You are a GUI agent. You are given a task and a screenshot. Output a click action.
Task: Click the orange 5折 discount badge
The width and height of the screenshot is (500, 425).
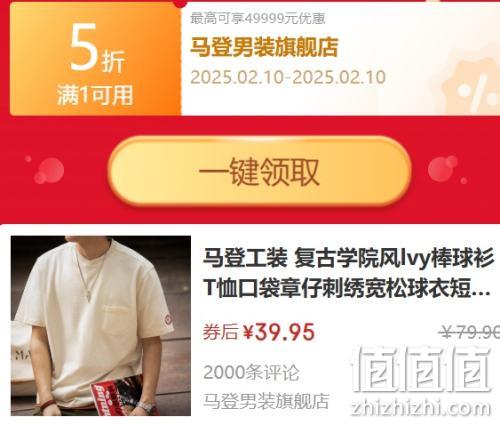point(96,59)
